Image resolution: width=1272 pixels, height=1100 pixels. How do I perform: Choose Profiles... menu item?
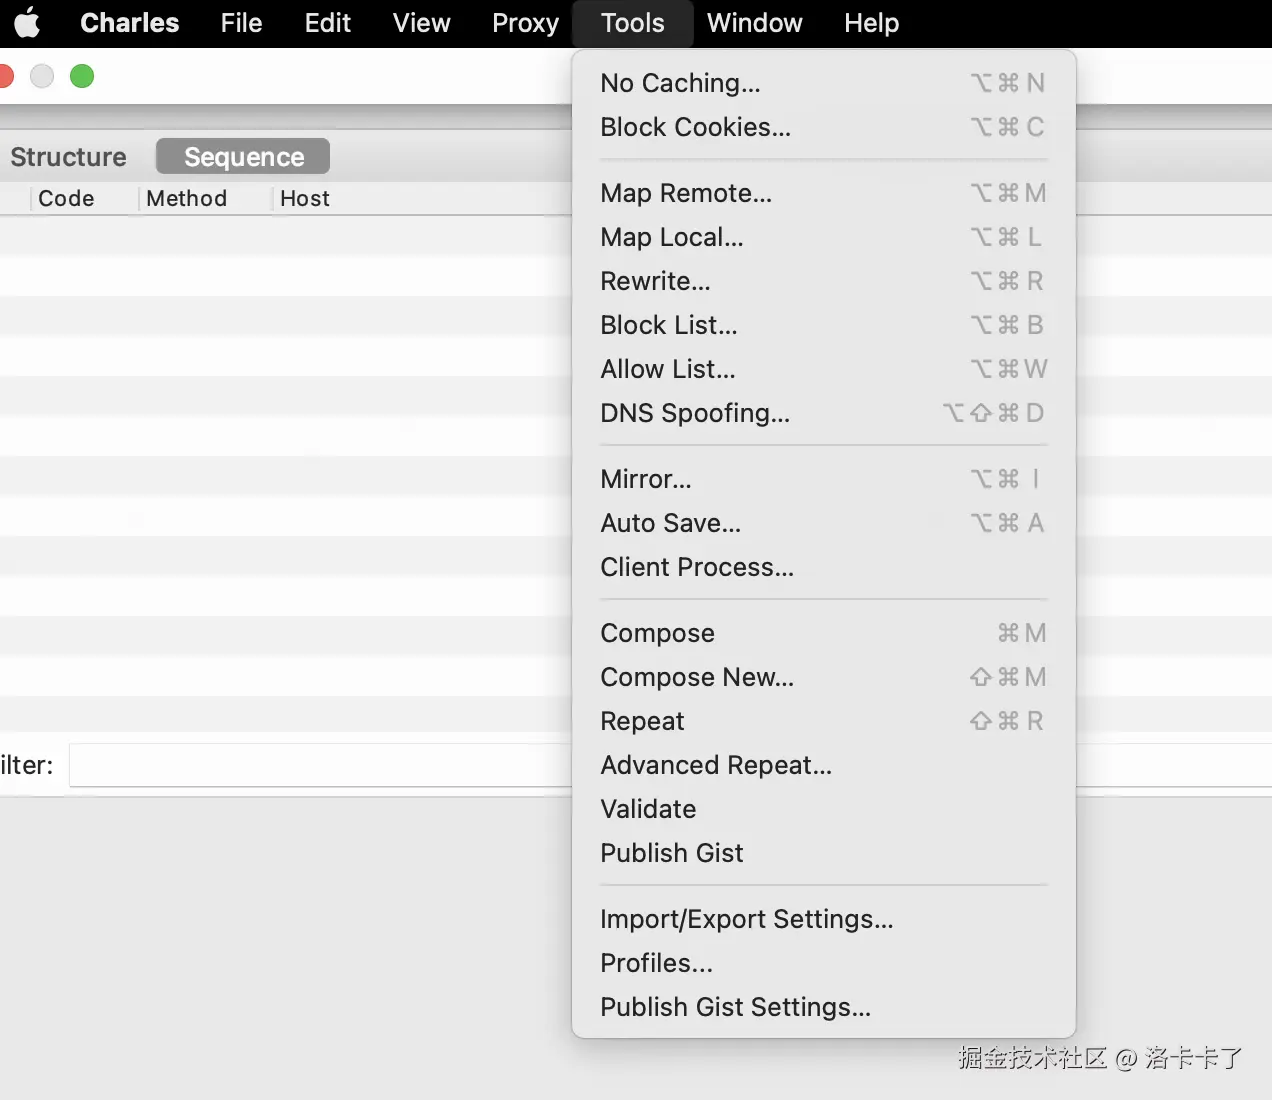[823, 963]
